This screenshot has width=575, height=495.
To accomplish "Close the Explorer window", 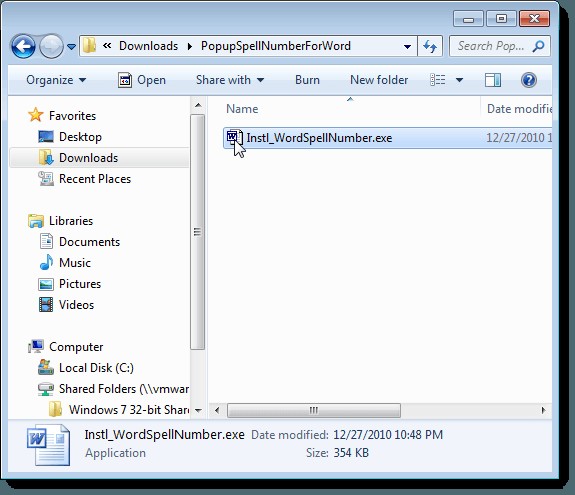I will [x=535, y=19].
